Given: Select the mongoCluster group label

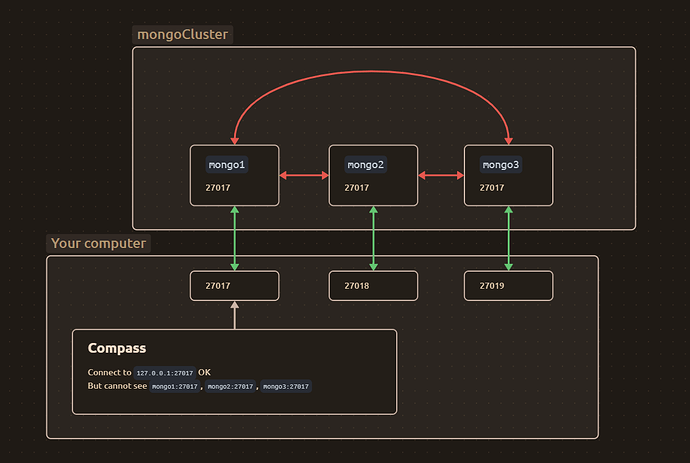Looking at the screenshot, I should point(183,35).
